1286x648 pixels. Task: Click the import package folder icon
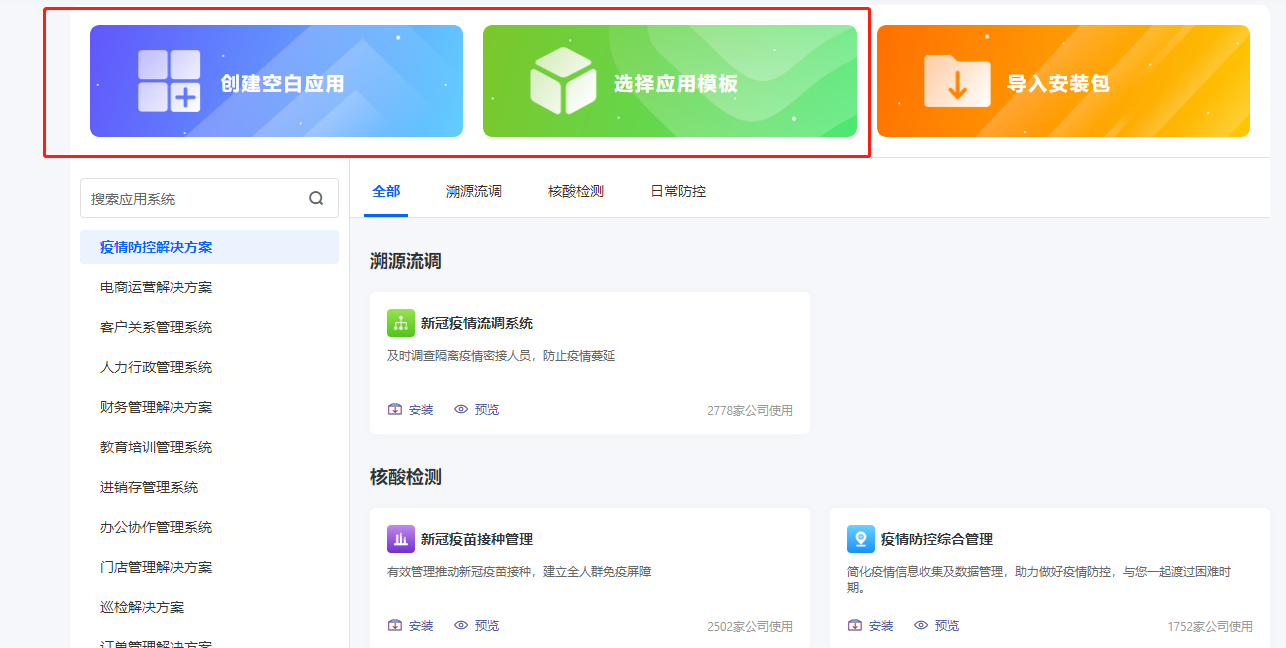click(956, 81)
